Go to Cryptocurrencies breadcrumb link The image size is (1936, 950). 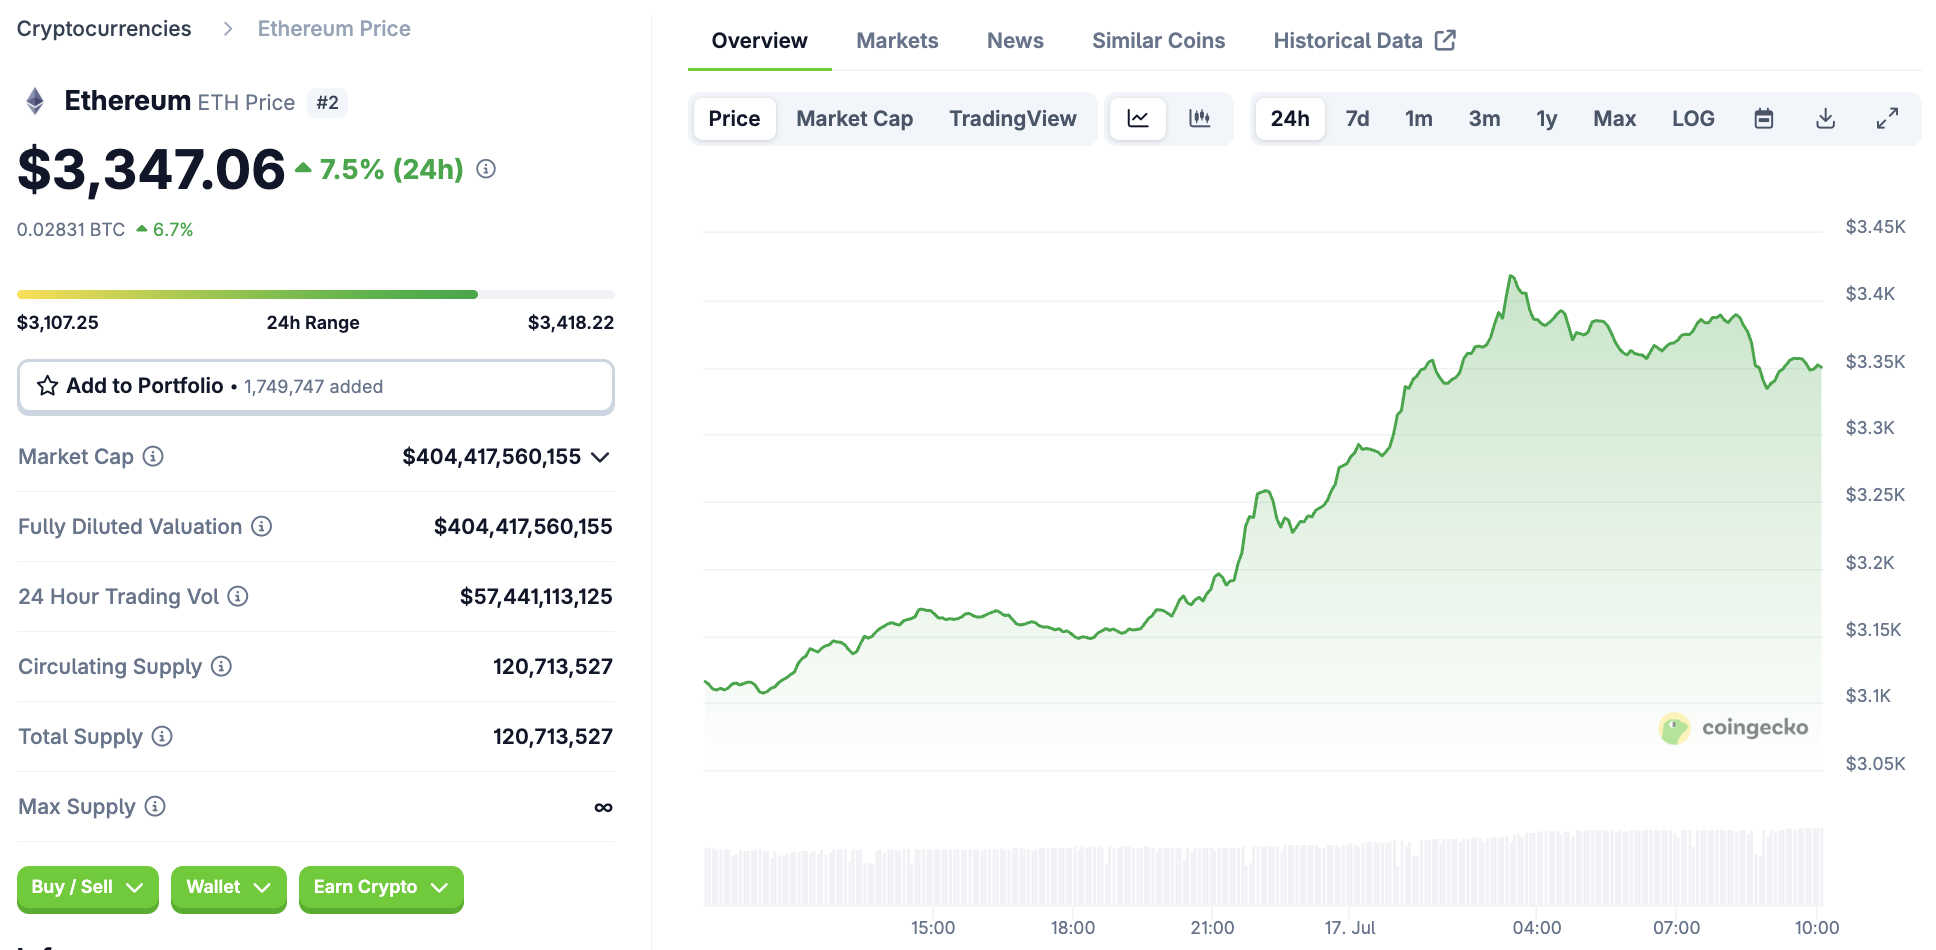point(104,29)
